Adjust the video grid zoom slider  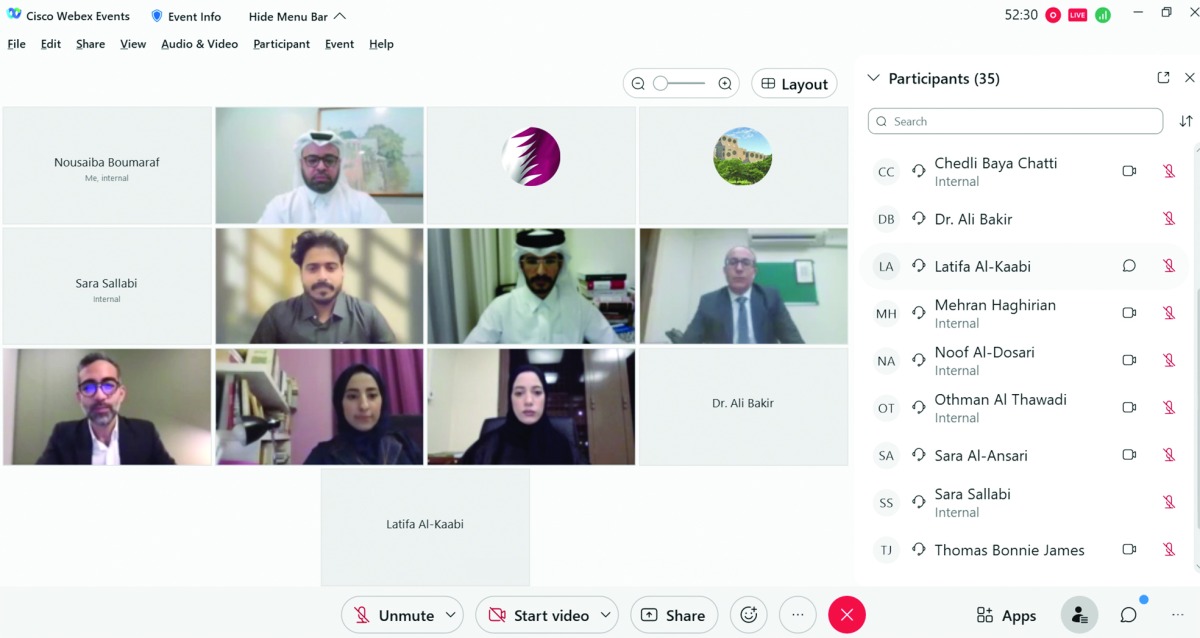[x=661, y=84]
